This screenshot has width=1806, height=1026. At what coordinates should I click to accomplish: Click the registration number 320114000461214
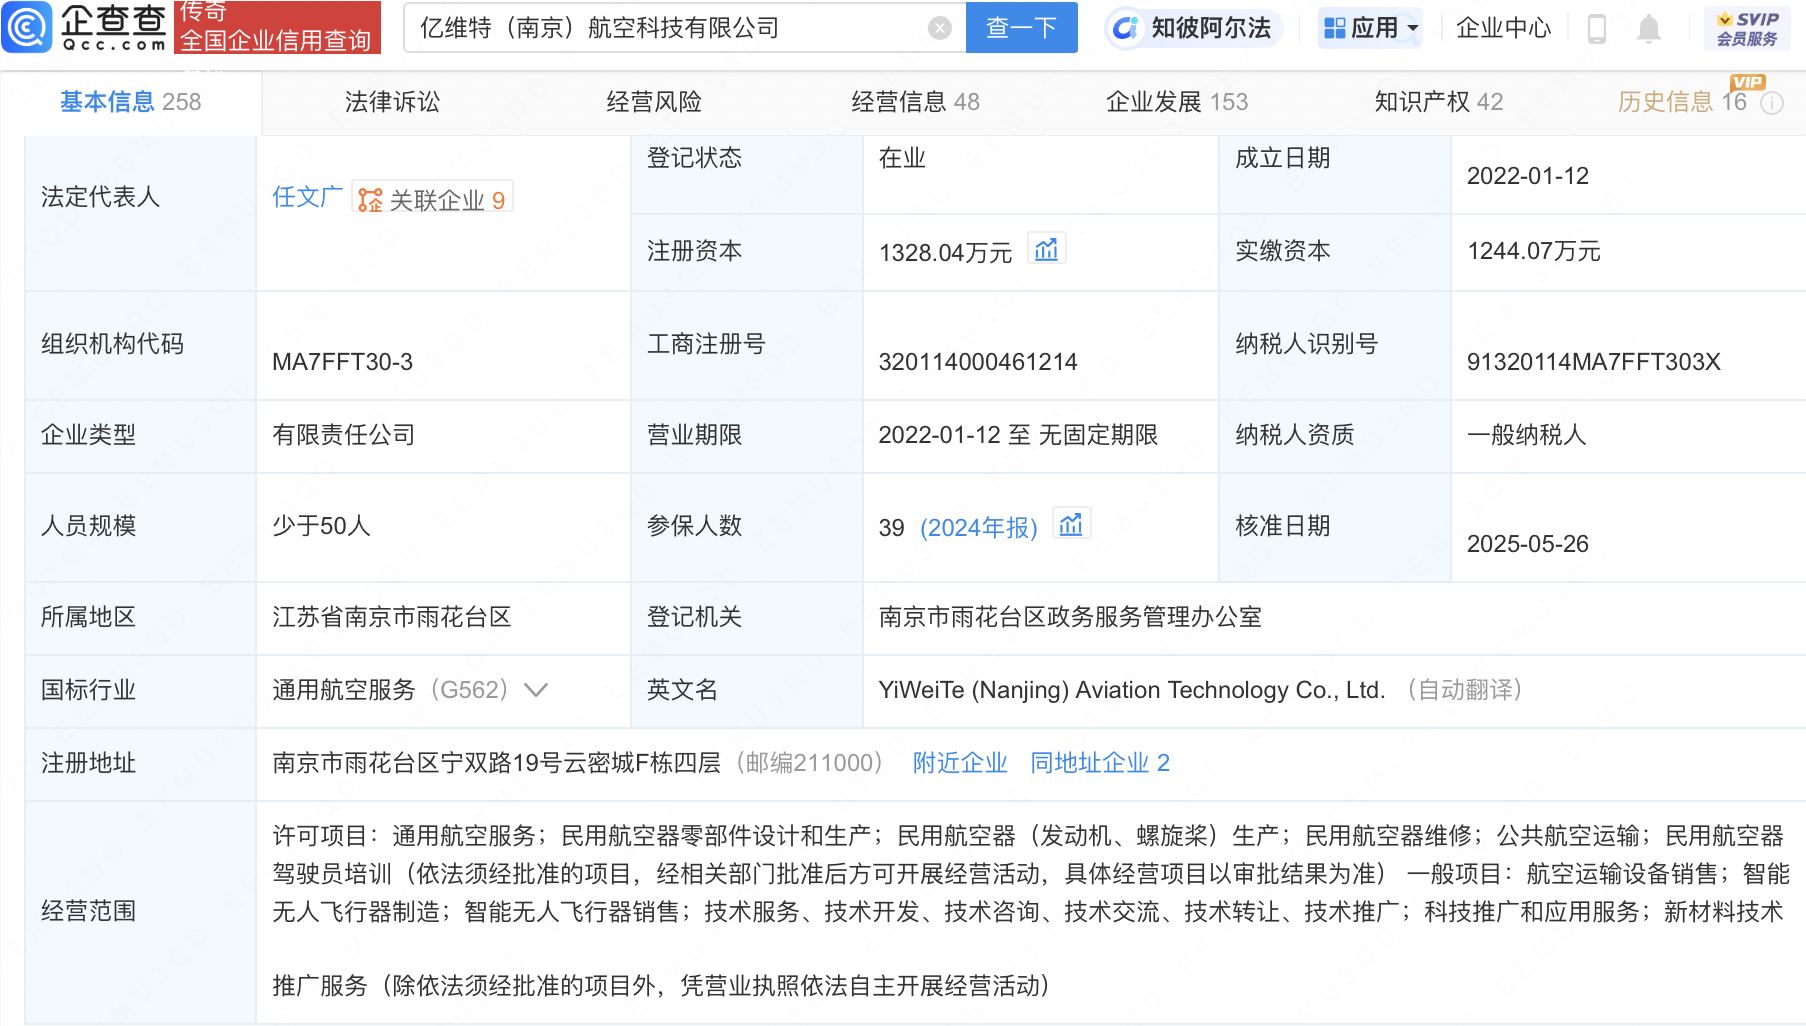click(x=978, y=362)
